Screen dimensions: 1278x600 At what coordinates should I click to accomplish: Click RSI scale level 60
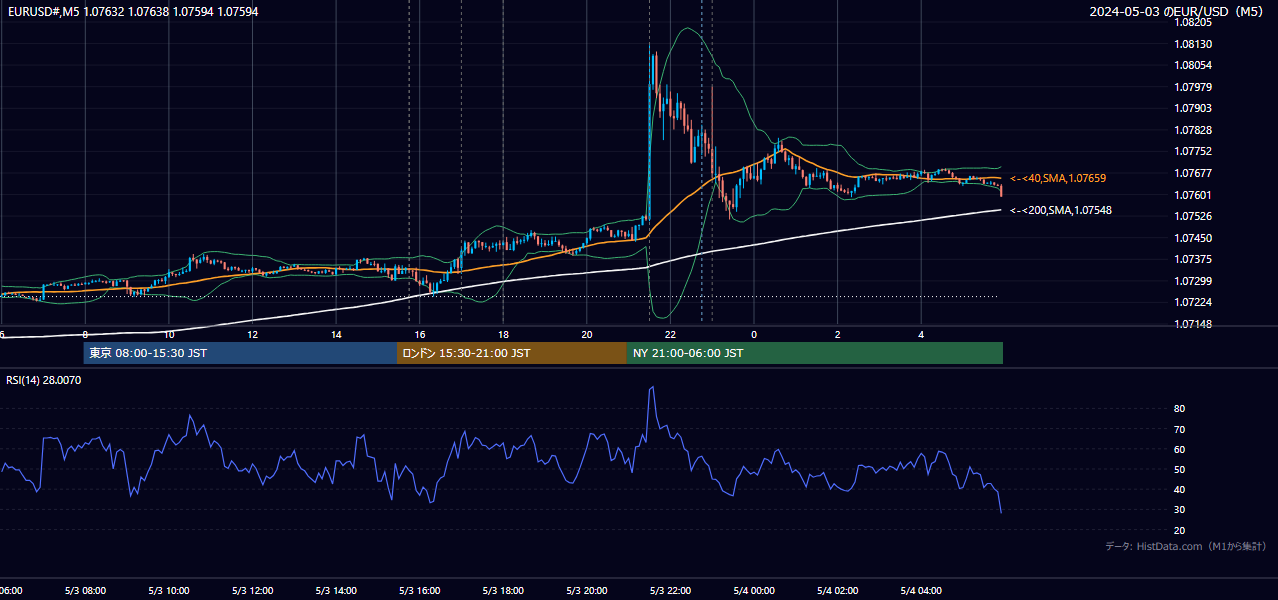(1180, 449)
